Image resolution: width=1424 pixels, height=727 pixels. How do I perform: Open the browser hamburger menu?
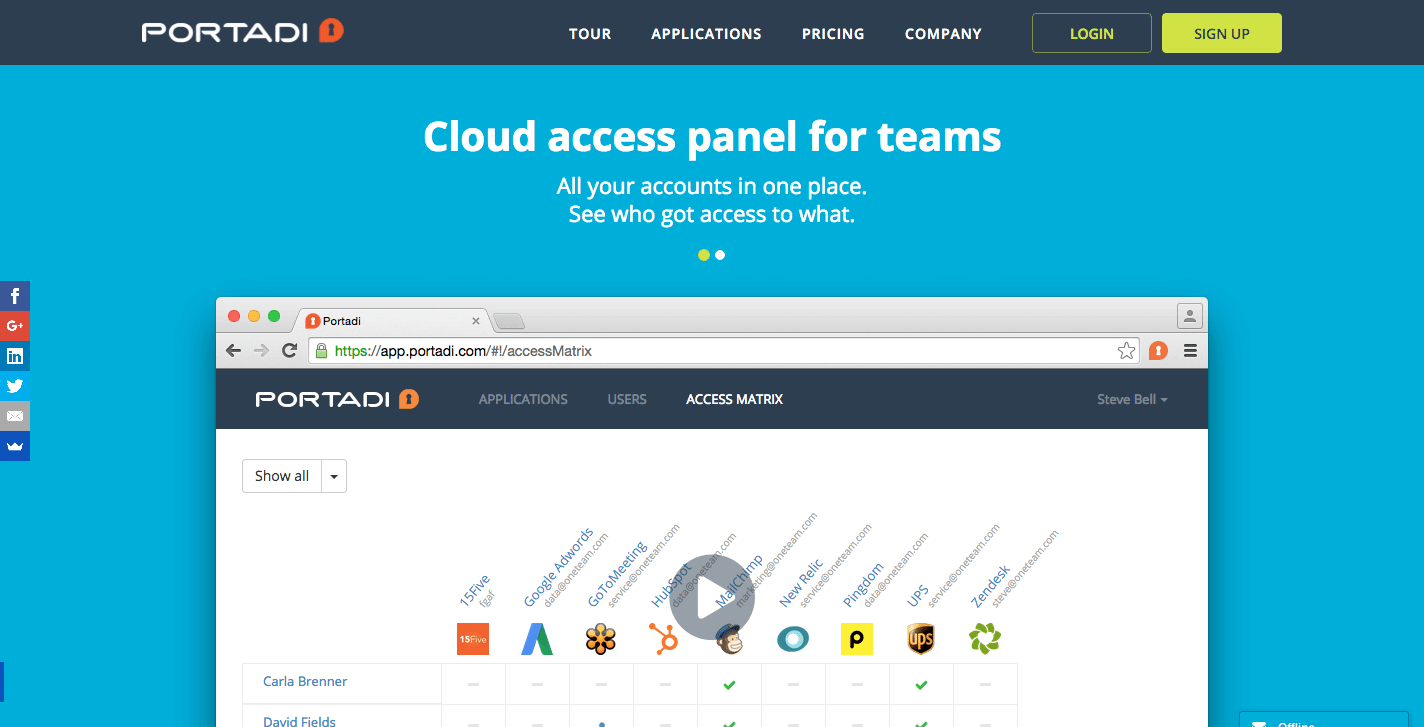click(1190, 351)
